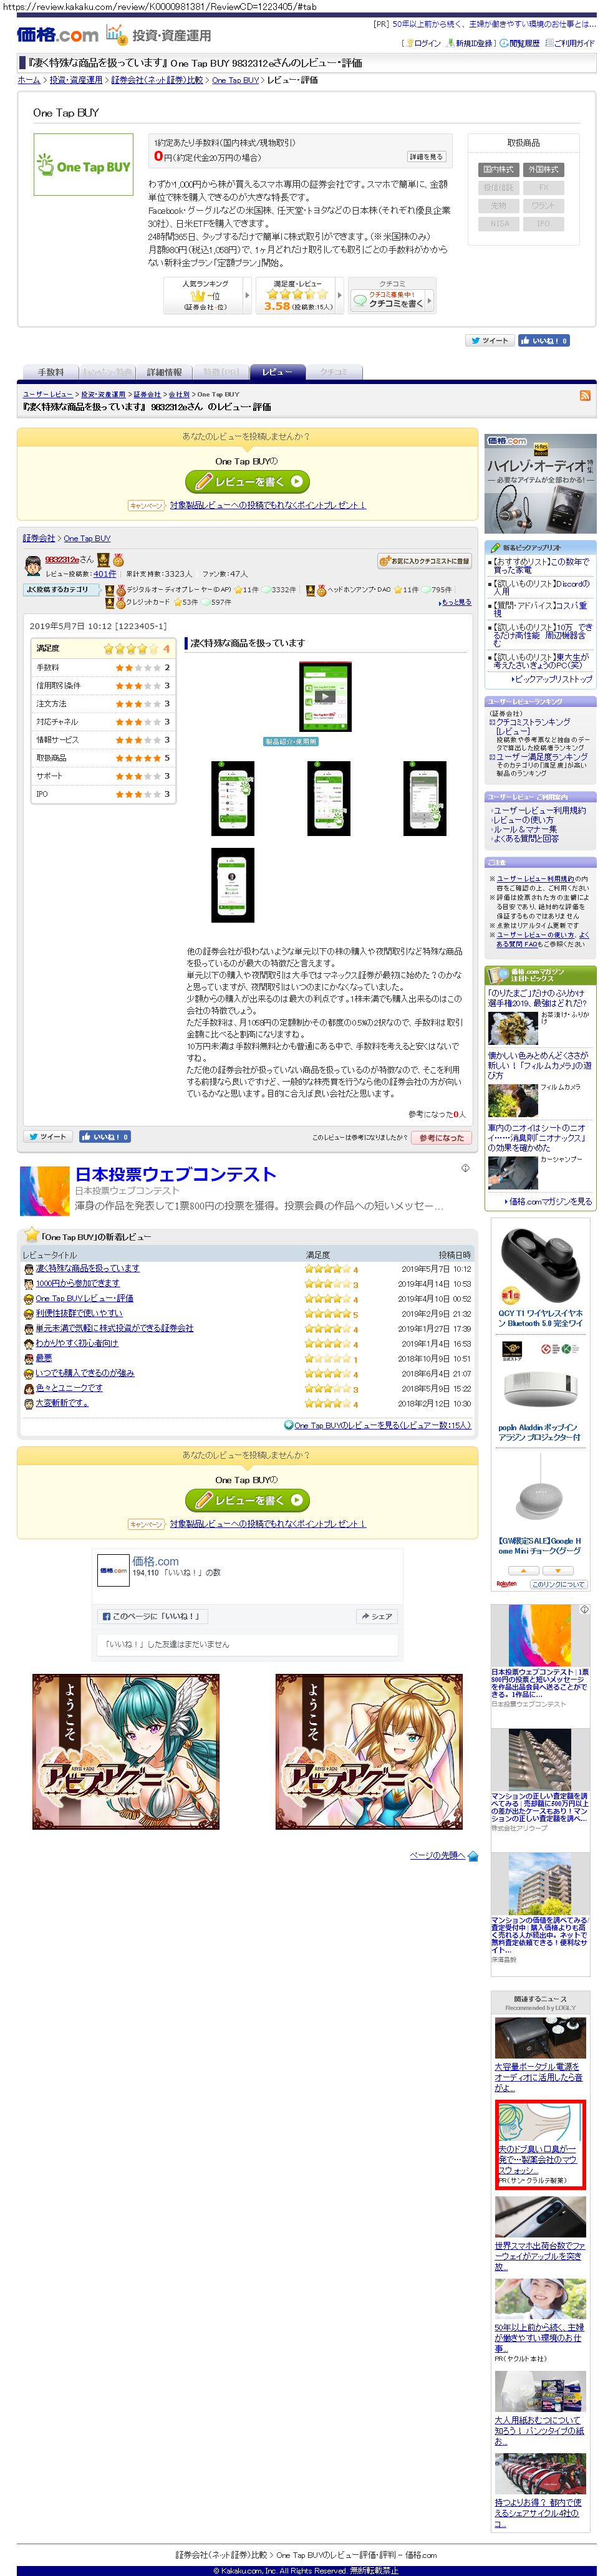
Task: Open review わかりやすく初心者向け
Action: [77, 1343]
